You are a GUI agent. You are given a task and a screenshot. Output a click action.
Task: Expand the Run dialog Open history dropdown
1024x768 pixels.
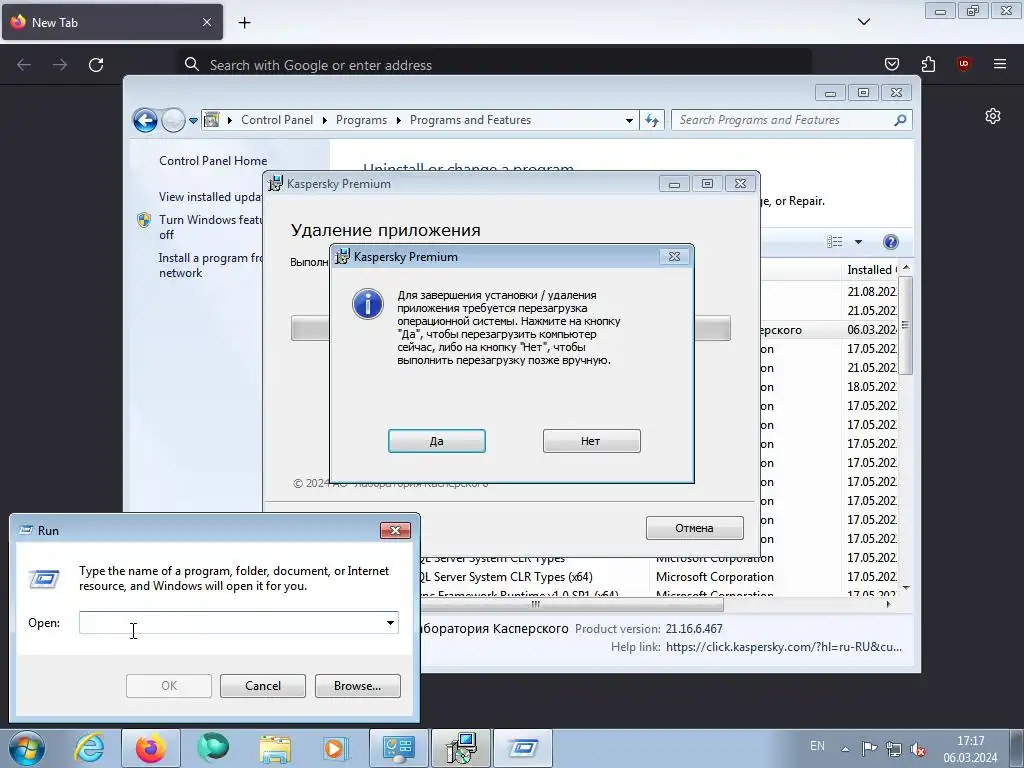coord(391,622)
